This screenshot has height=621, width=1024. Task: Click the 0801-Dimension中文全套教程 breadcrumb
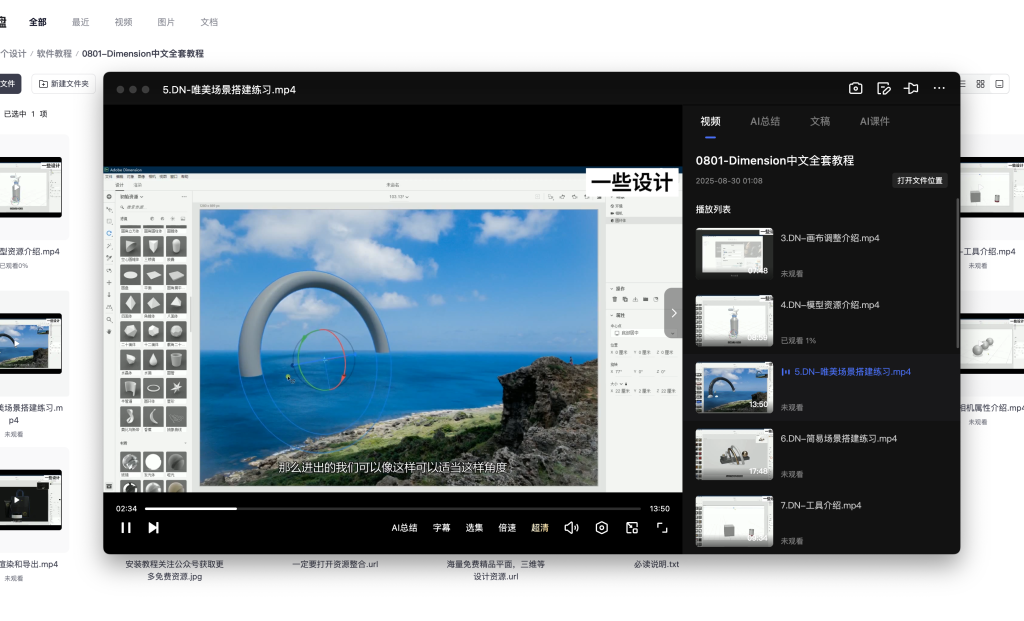coord(143,54)
